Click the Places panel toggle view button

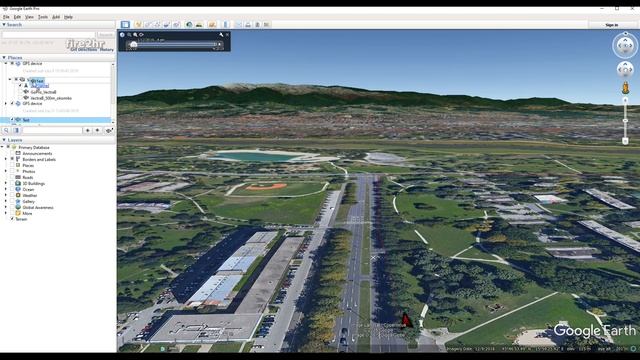click(x=16, y=130)
